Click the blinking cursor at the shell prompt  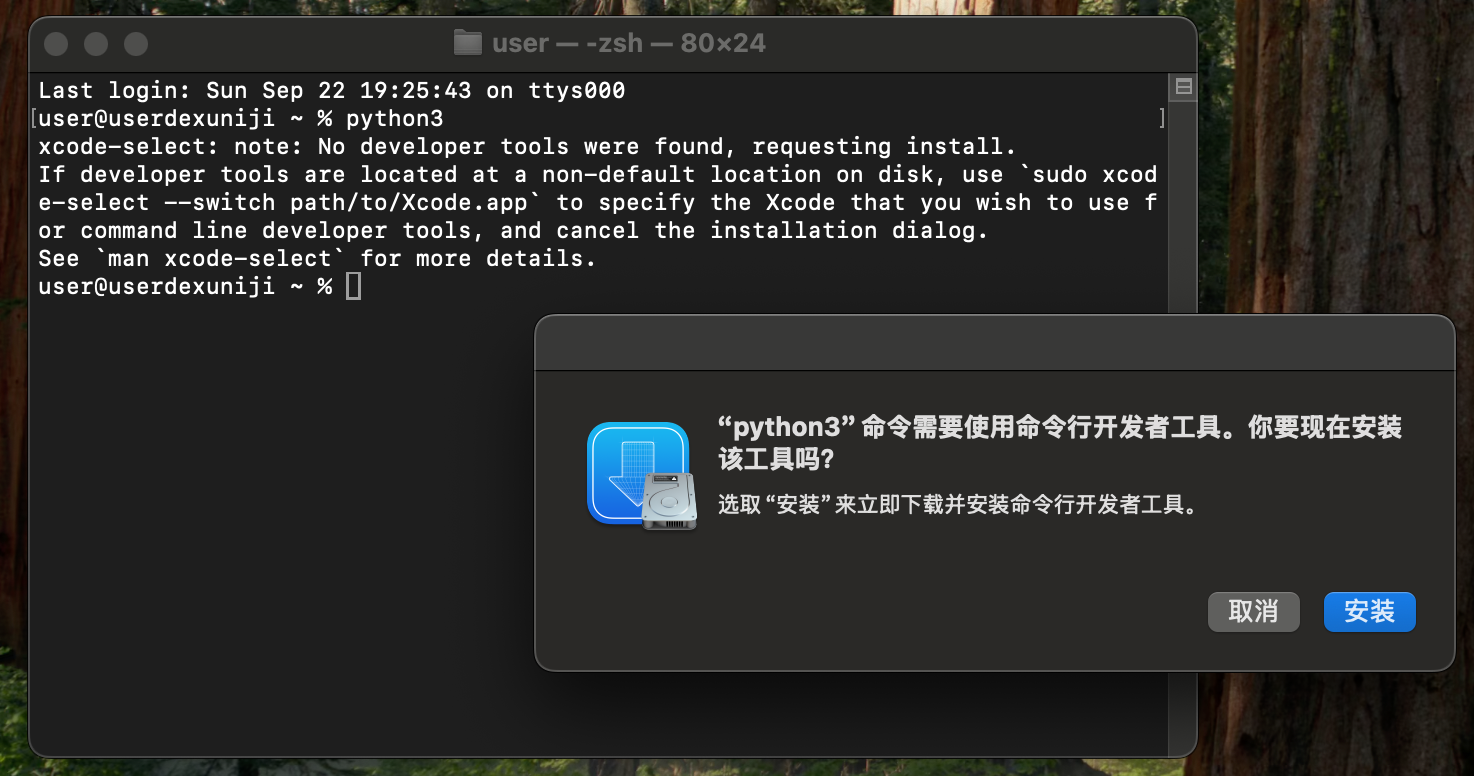(353, 286)
